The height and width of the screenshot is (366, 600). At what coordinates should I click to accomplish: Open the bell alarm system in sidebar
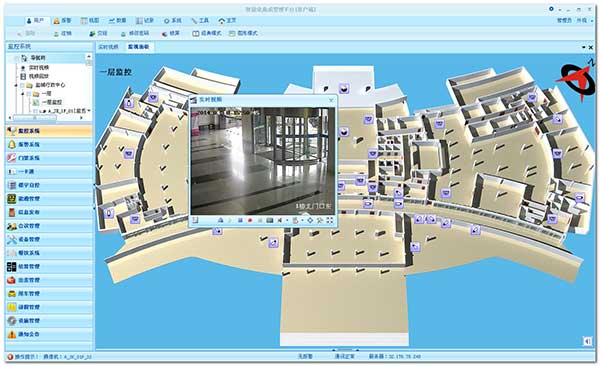click(x=49, y=145)
